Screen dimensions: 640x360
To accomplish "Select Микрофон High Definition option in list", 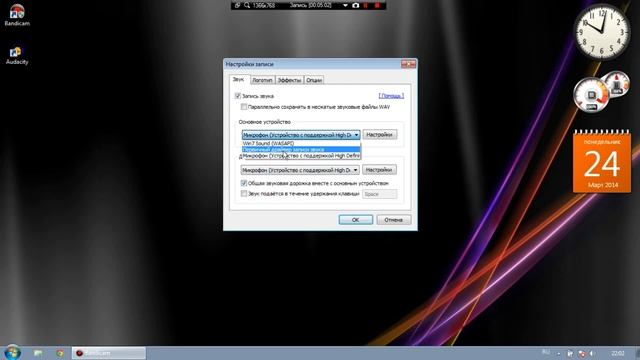I will click(x=301, y=156).
